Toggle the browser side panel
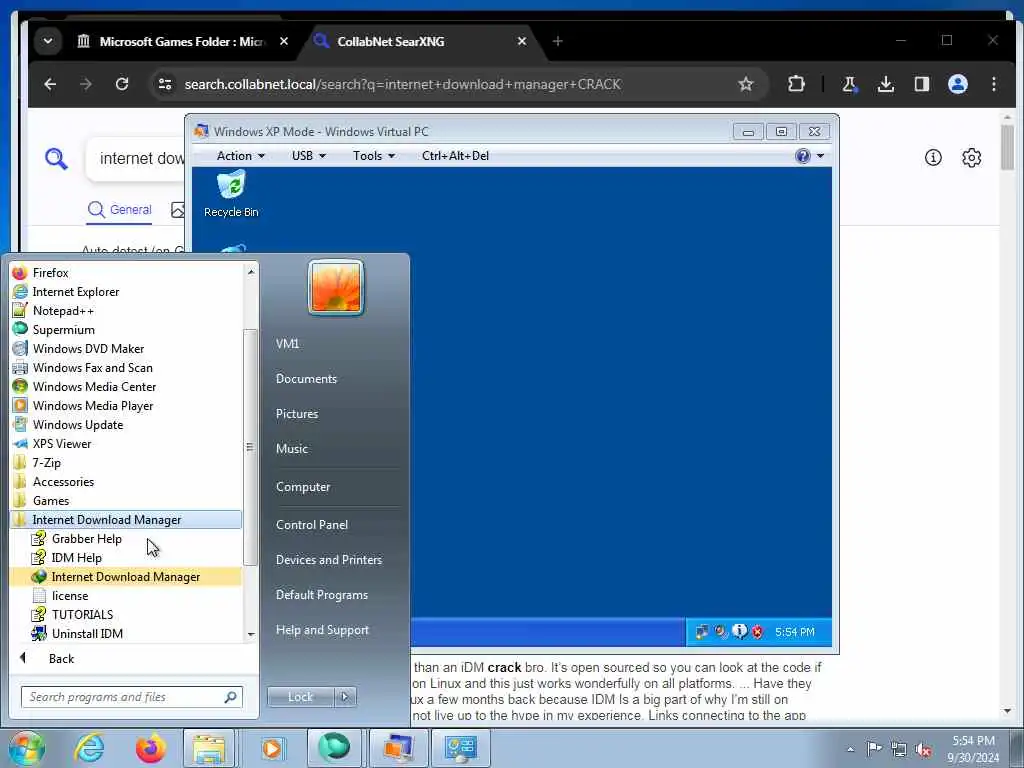This screenshot has height=768, width=1024. coord(921,84)
